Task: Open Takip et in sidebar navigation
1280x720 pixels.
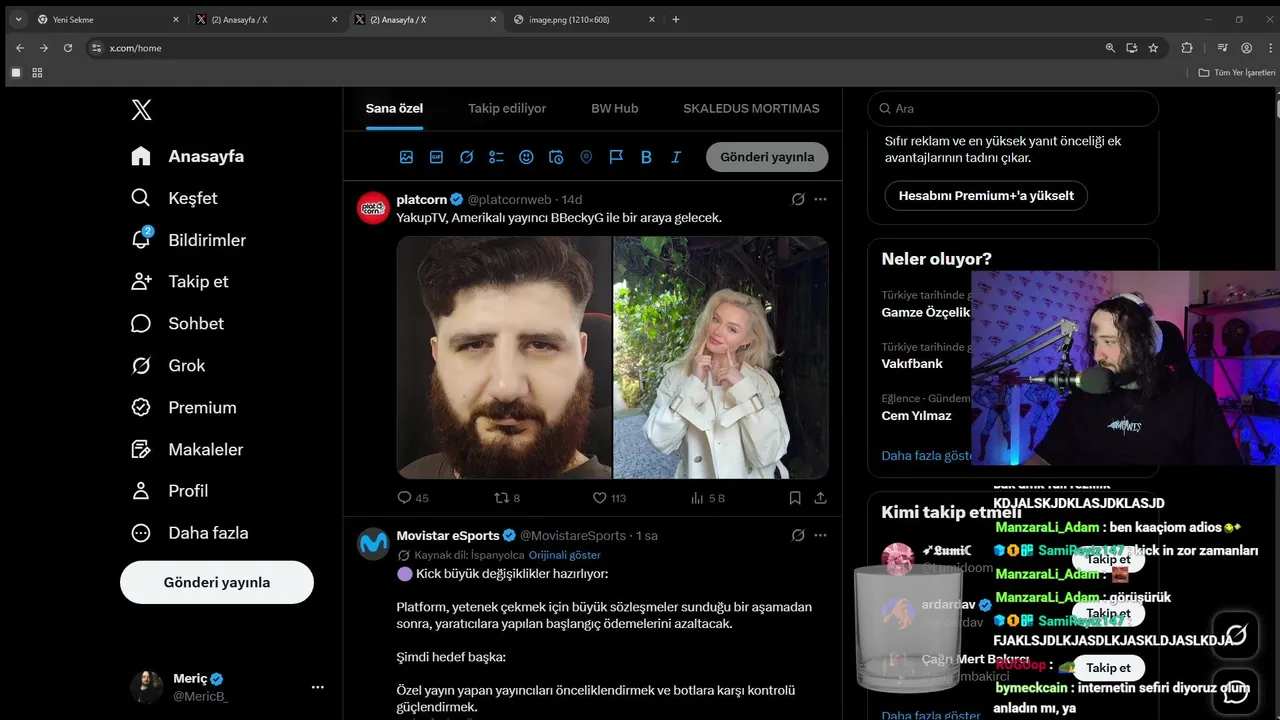Action: [180, 282]
